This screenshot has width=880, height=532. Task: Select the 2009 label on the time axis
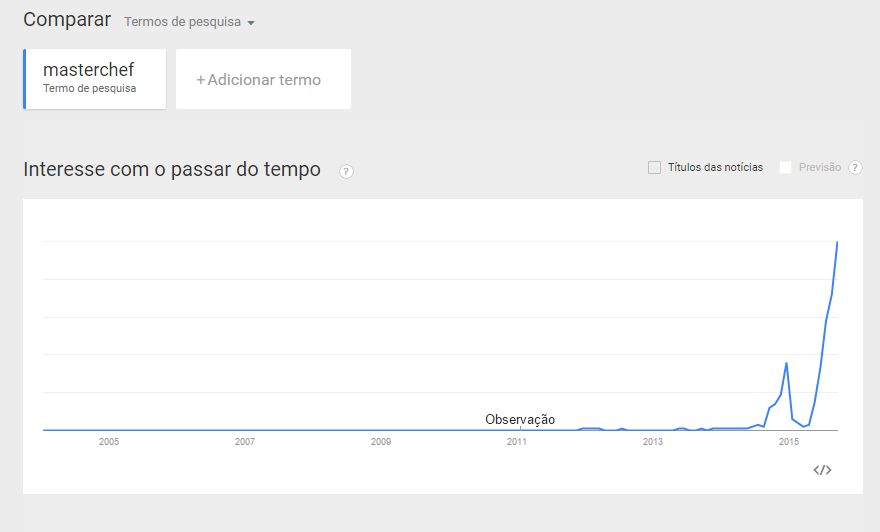(x=381, y=441)
